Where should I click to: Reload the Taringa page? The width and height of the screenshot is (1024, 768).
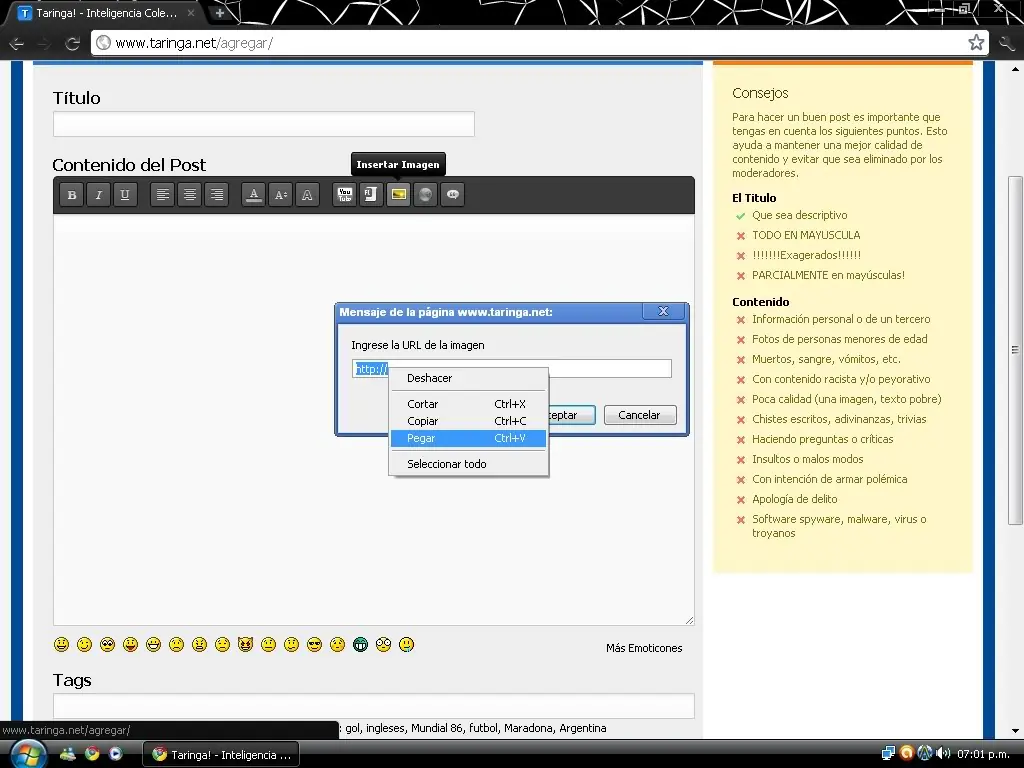72,44
